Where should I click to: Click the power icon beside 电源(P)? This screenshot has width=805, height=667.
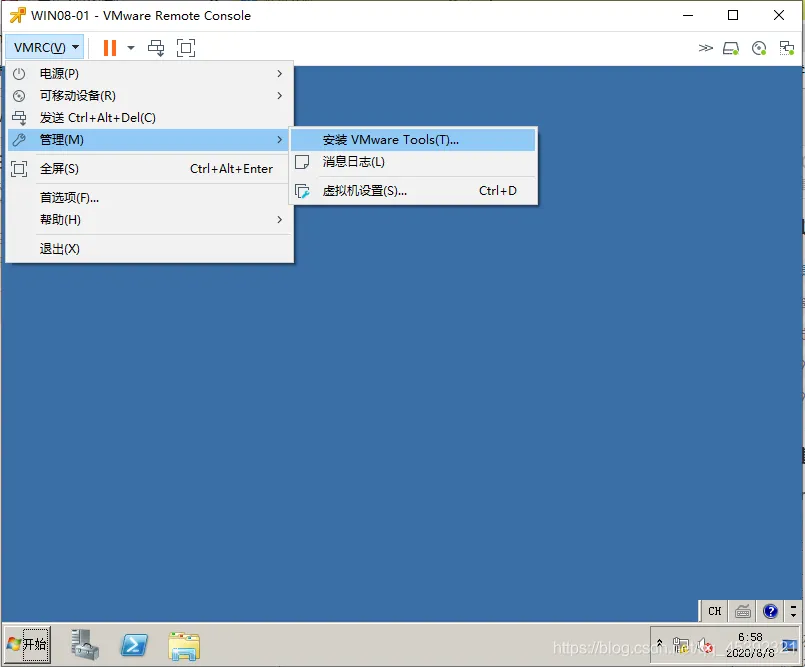[x=19, y=74]
